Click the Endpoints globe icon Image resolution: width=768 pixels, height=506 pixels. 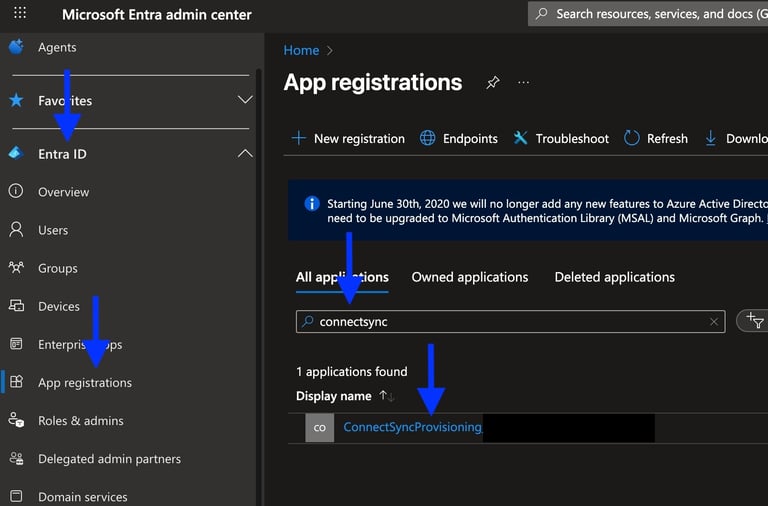pyautogui.click(x=428, y=138)
